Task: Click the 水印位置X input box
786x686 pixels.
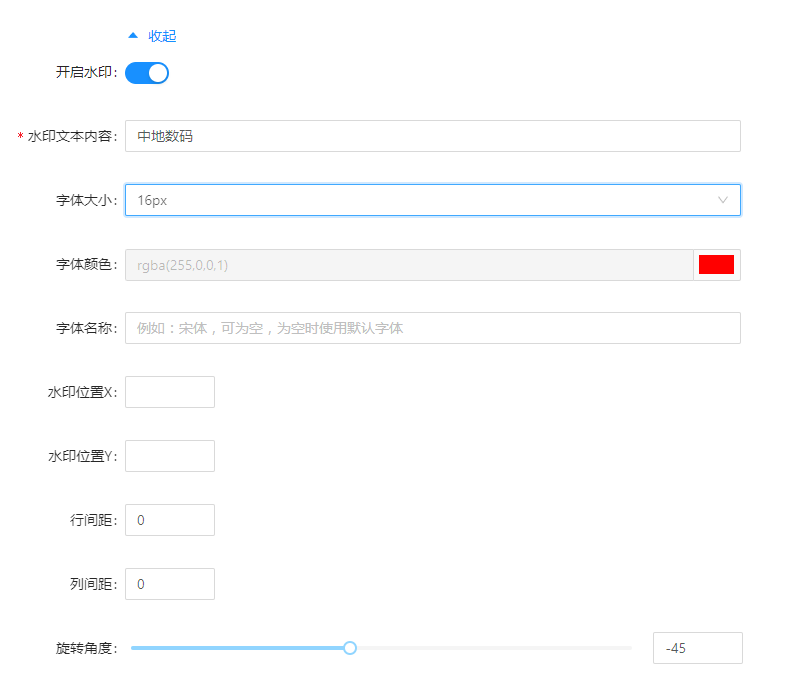Action: pos(170,392)
